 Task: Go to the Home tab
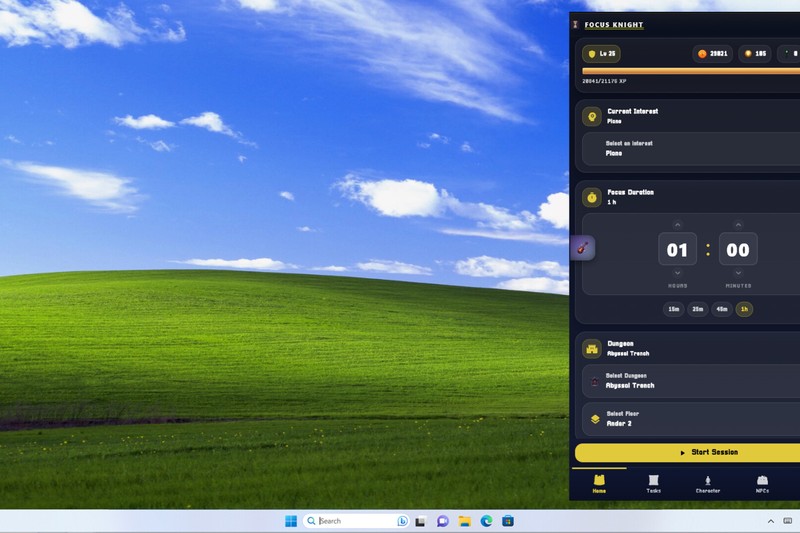pos(599,484)
